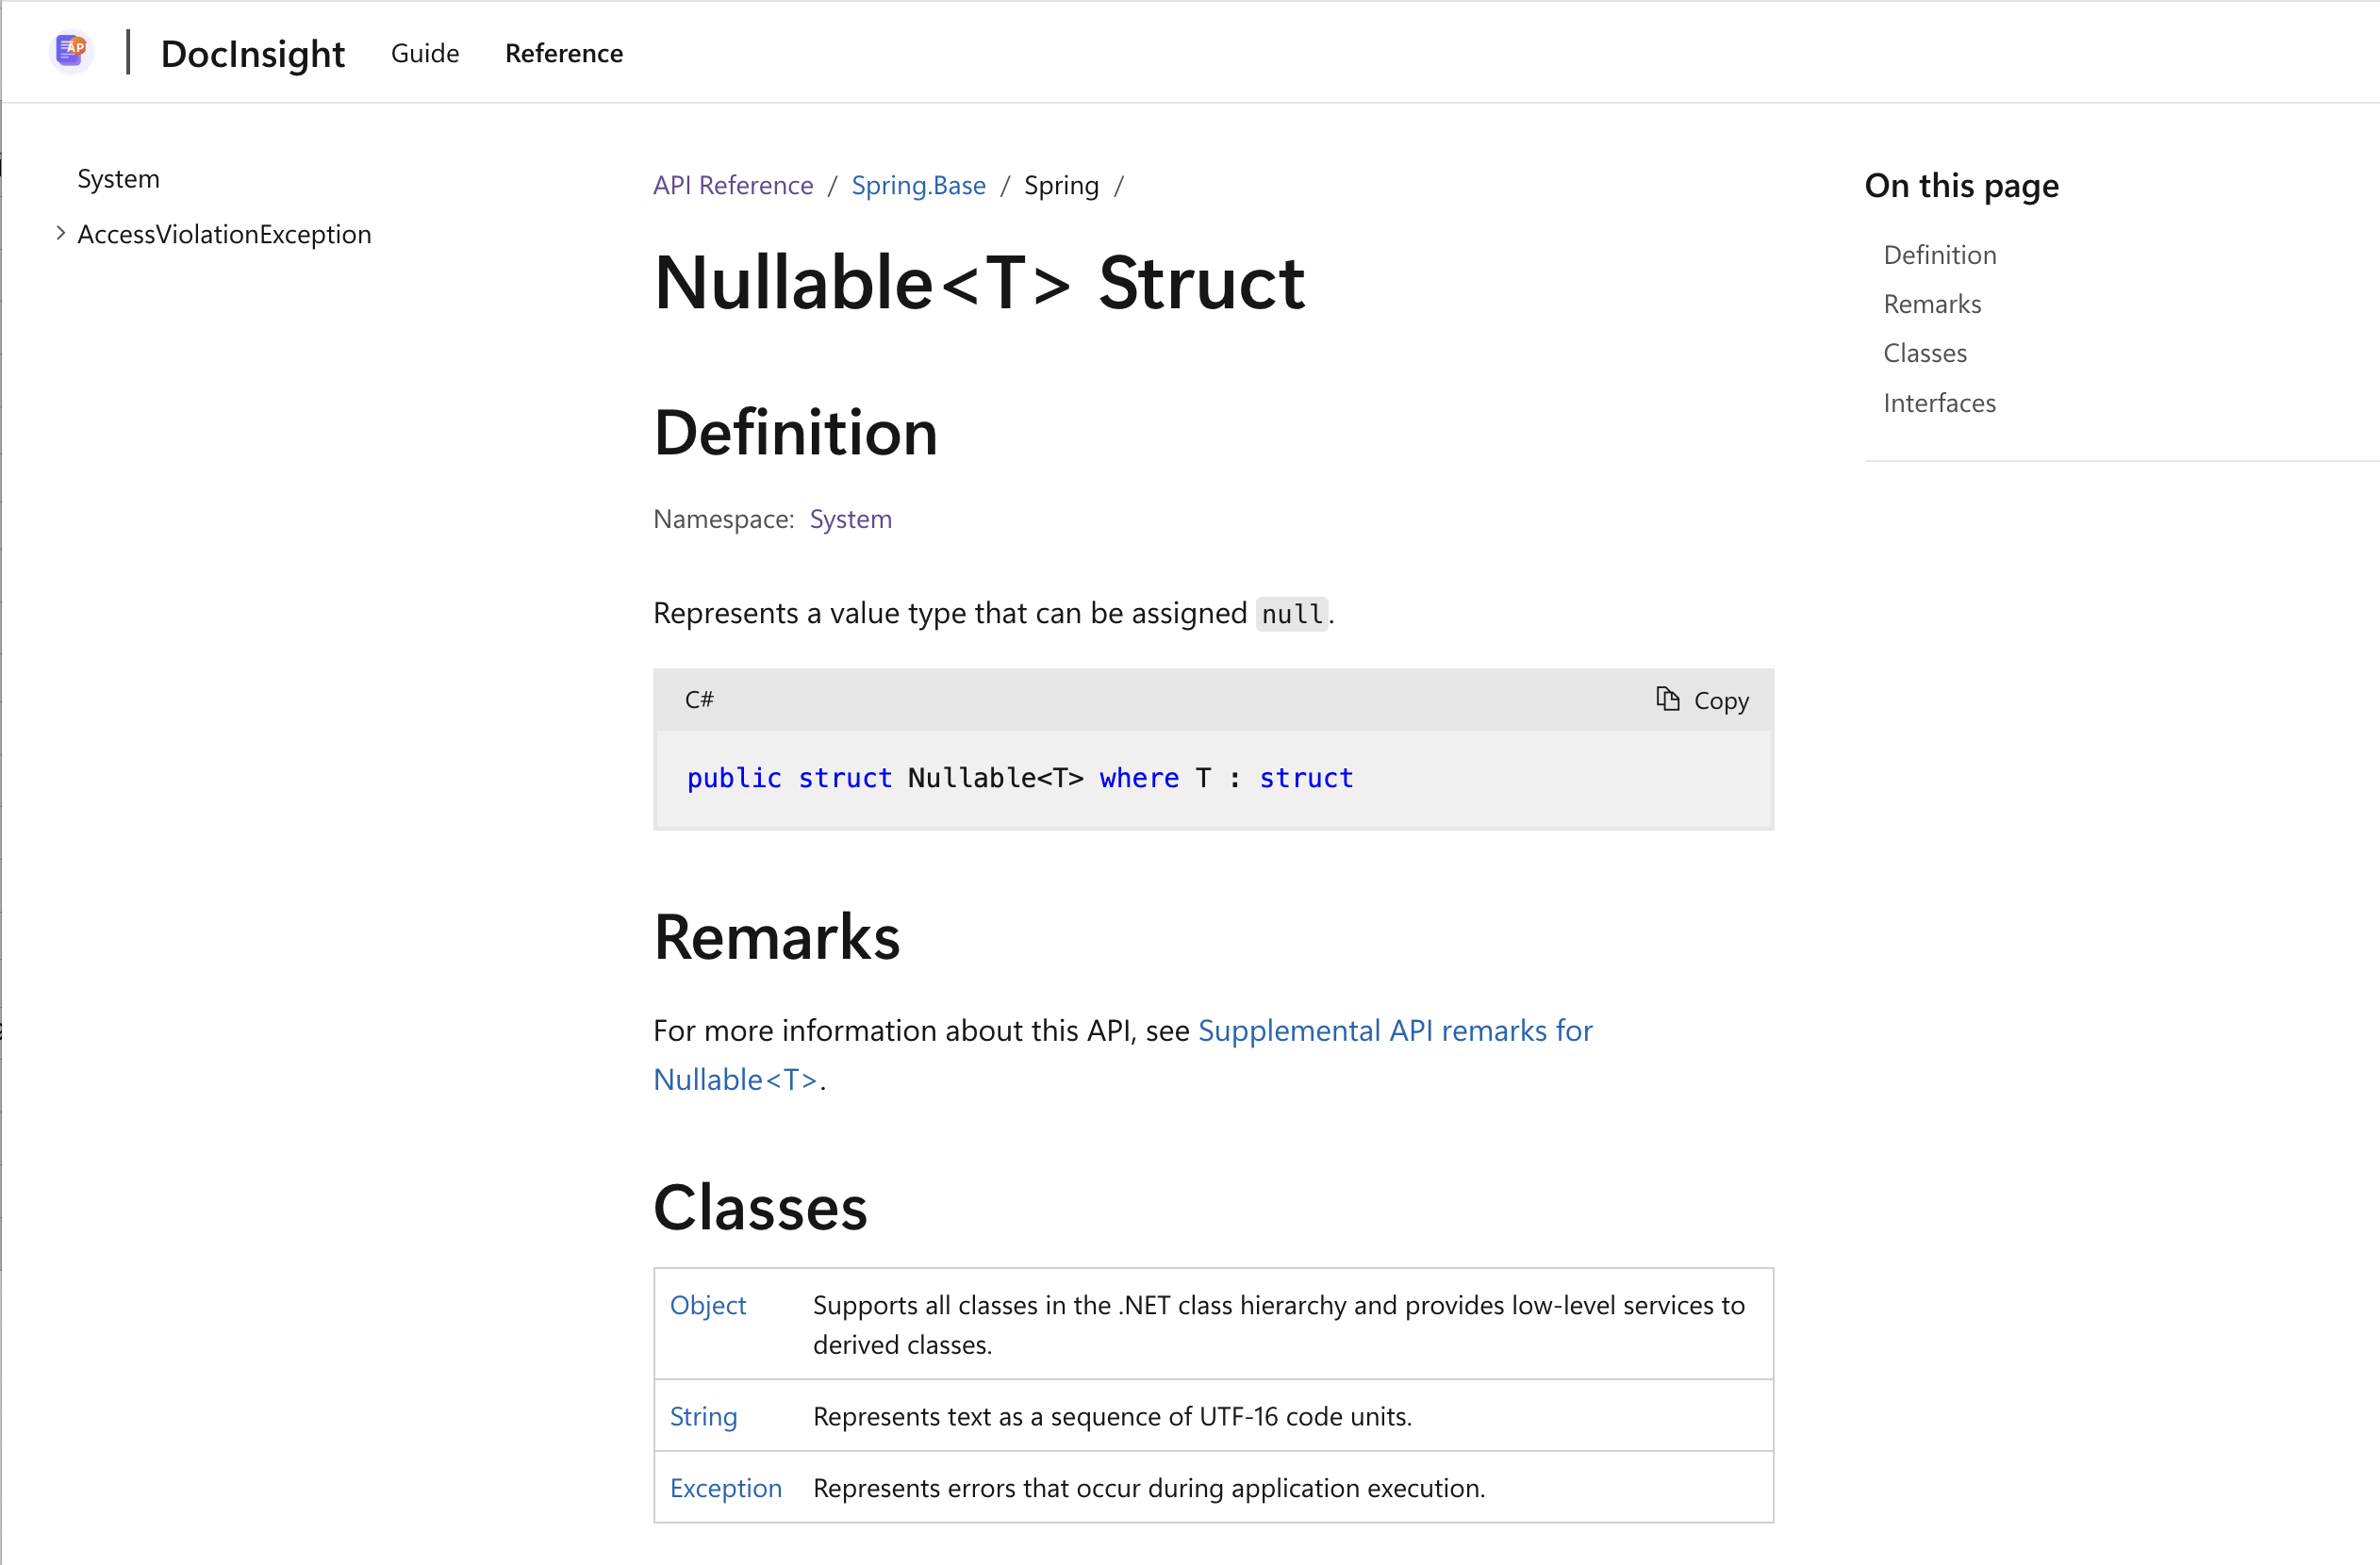
Task: Select AccessViolationException in sidebar
Action: pos(224,234)
